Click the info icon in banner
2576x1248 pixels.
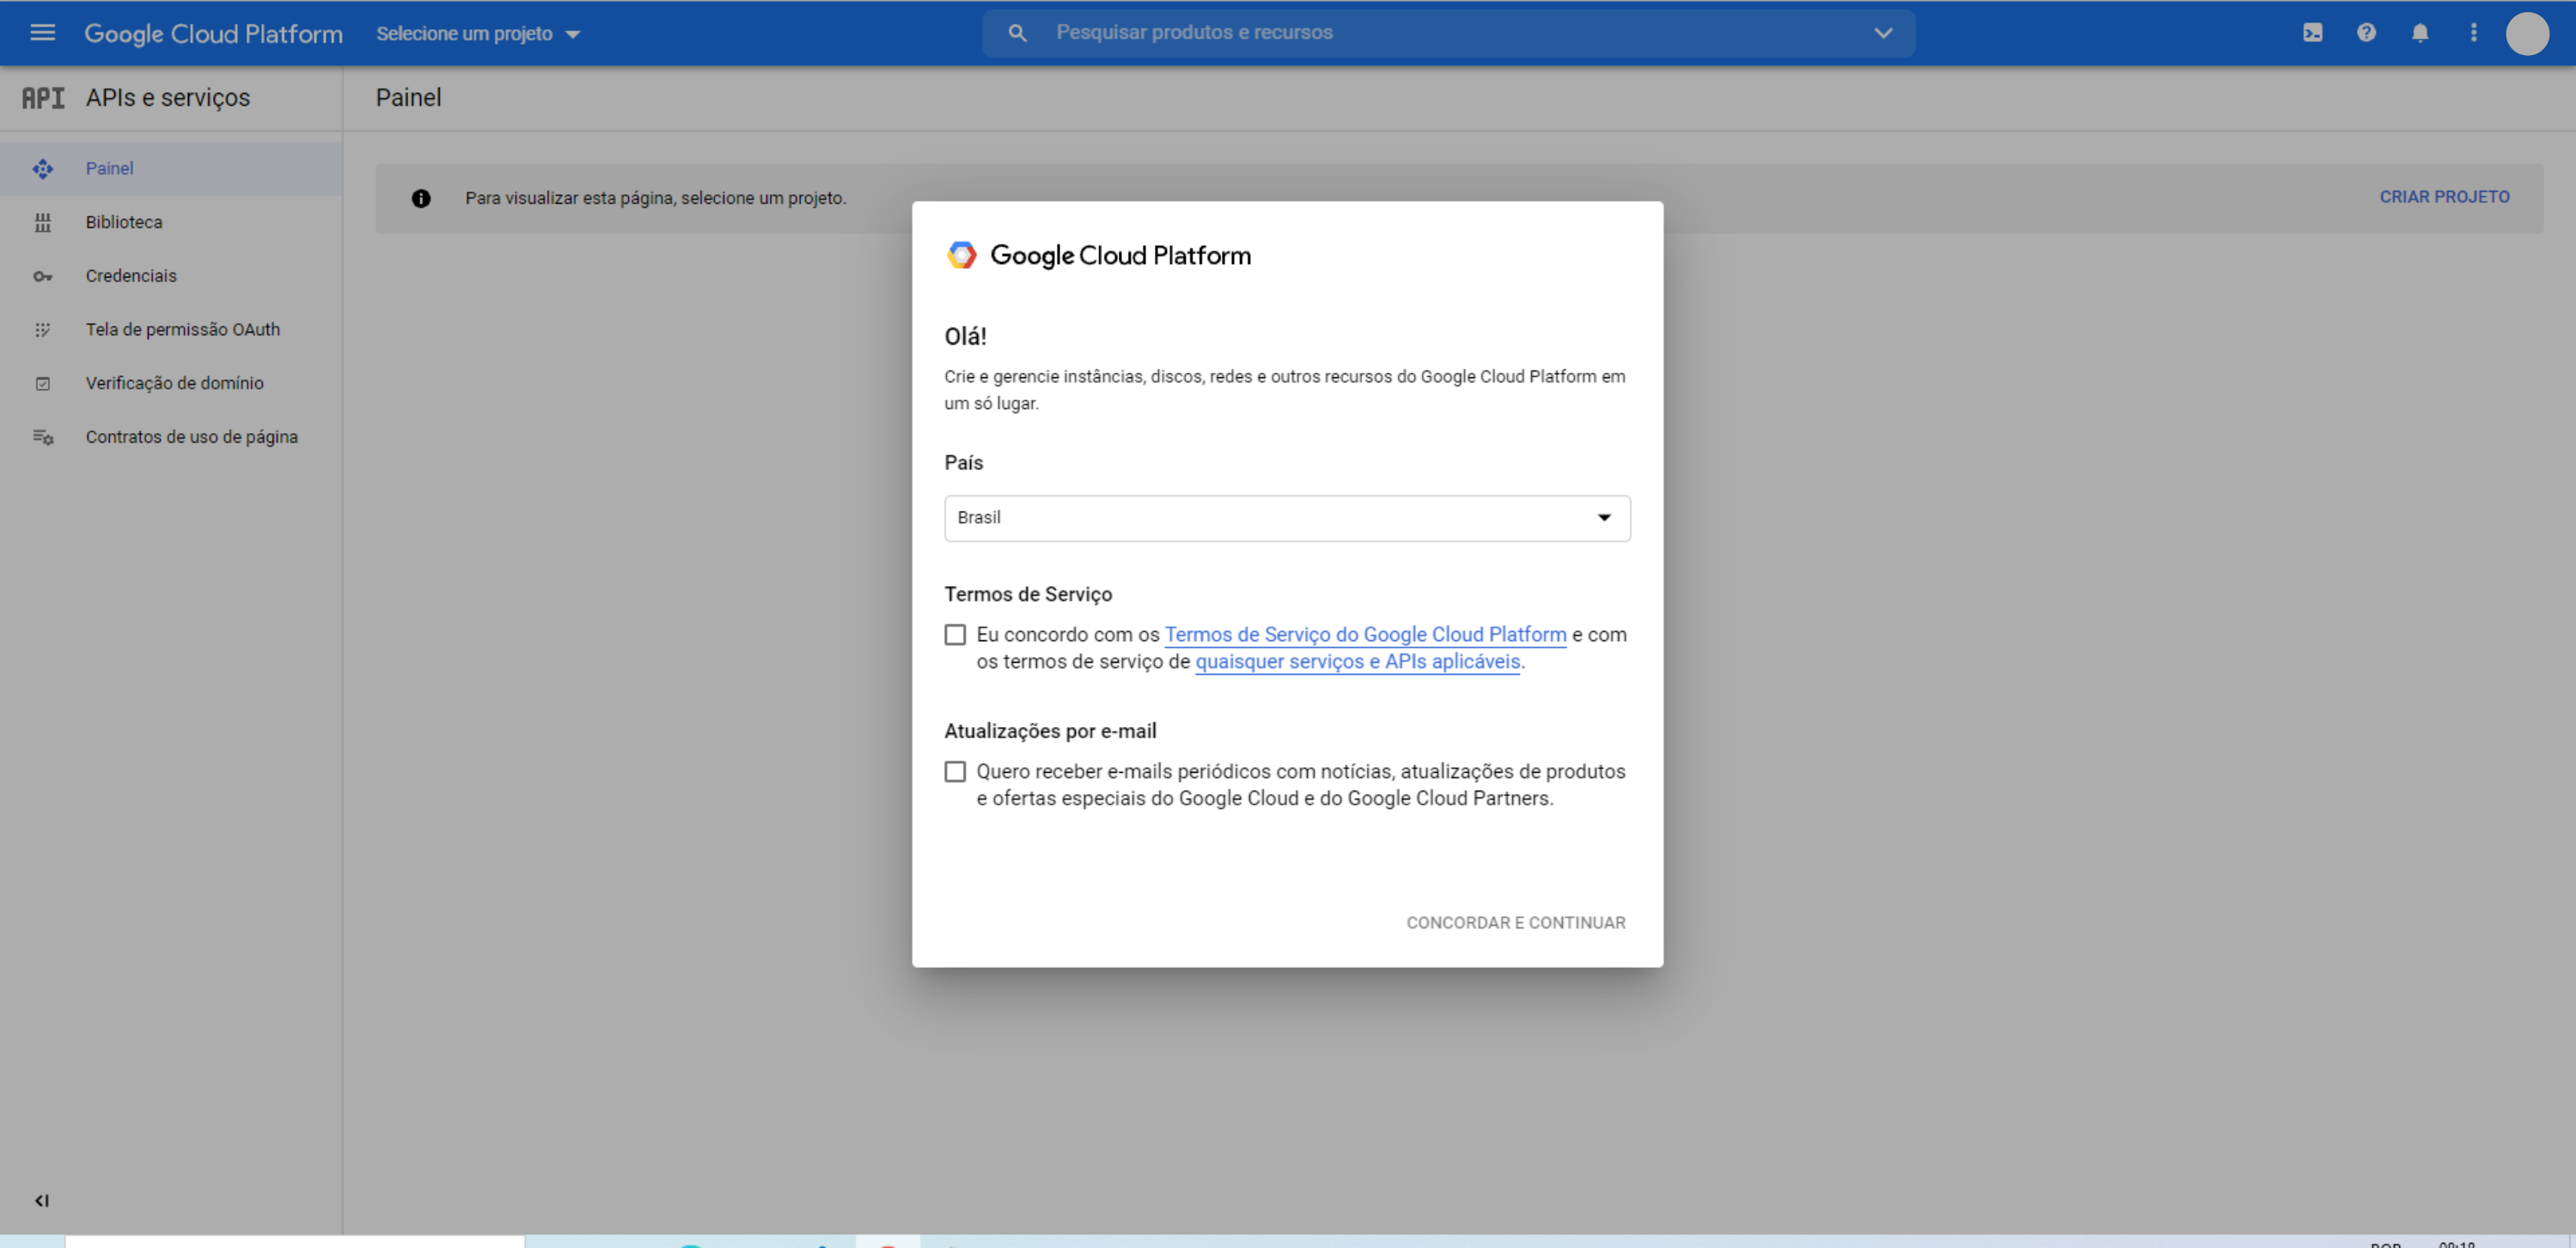421,198
